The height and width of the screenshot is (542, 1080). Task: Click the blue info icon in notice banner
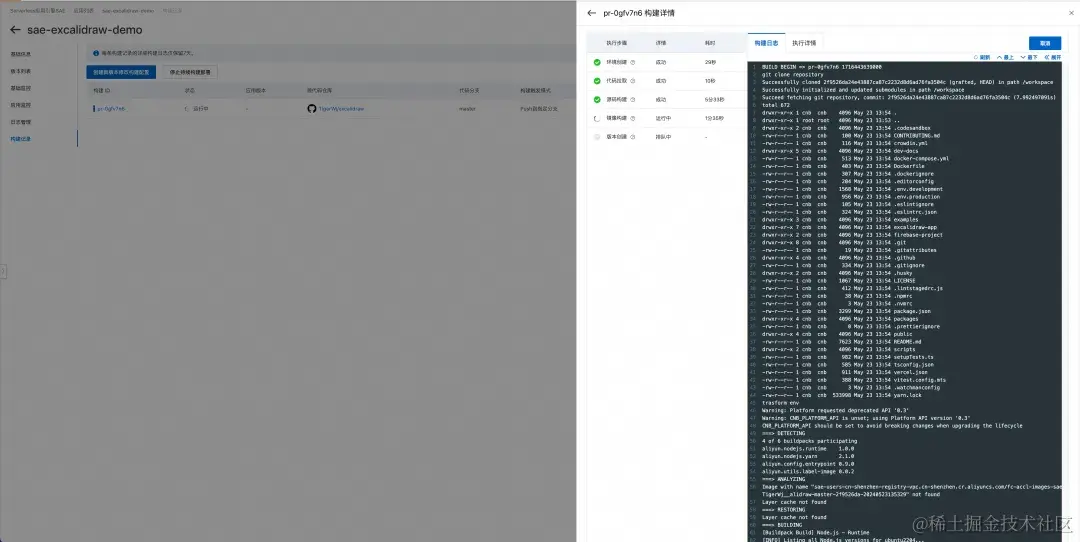(96, 52)
